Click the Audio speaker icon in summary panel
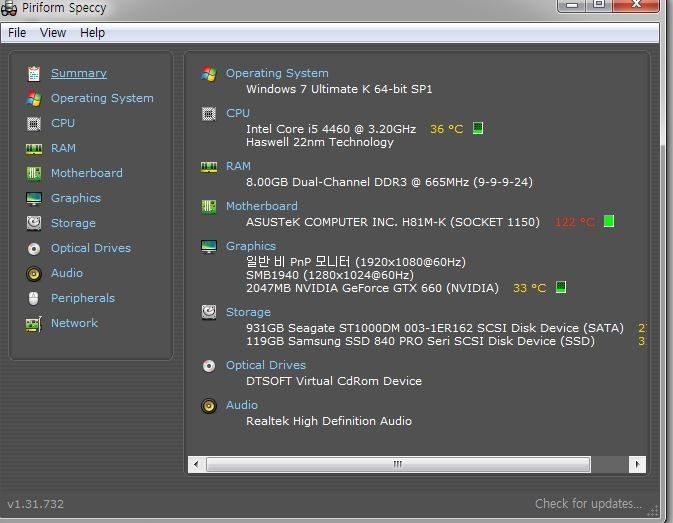The height and width of the screenshot is (523, 673). tap(209, 405)
